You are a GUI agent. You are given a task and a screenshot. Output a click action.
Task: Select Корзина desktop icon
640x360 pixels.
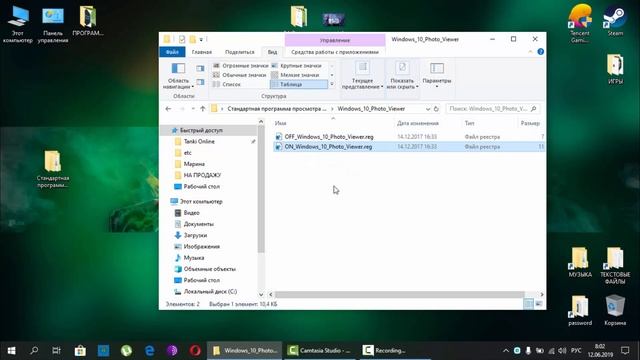tap(615, 310)
